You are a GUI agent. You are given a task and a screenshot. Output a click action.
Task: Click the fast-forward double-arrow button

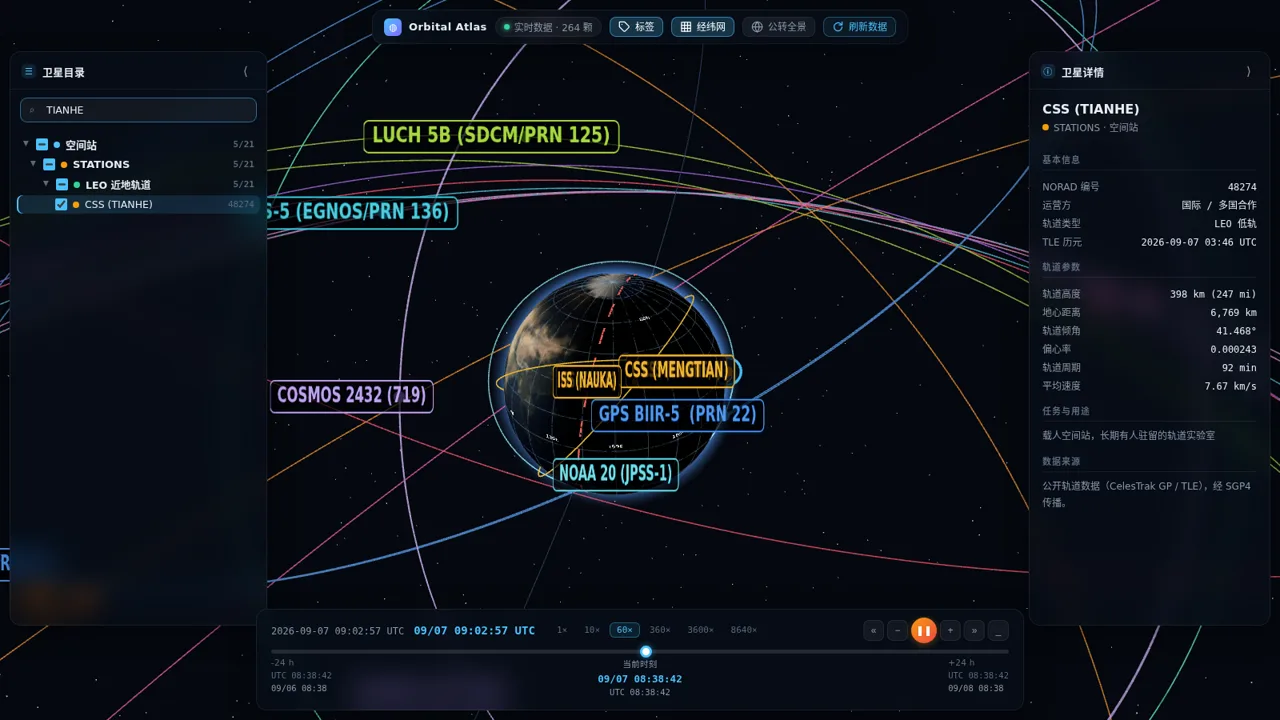pos(974,630)
